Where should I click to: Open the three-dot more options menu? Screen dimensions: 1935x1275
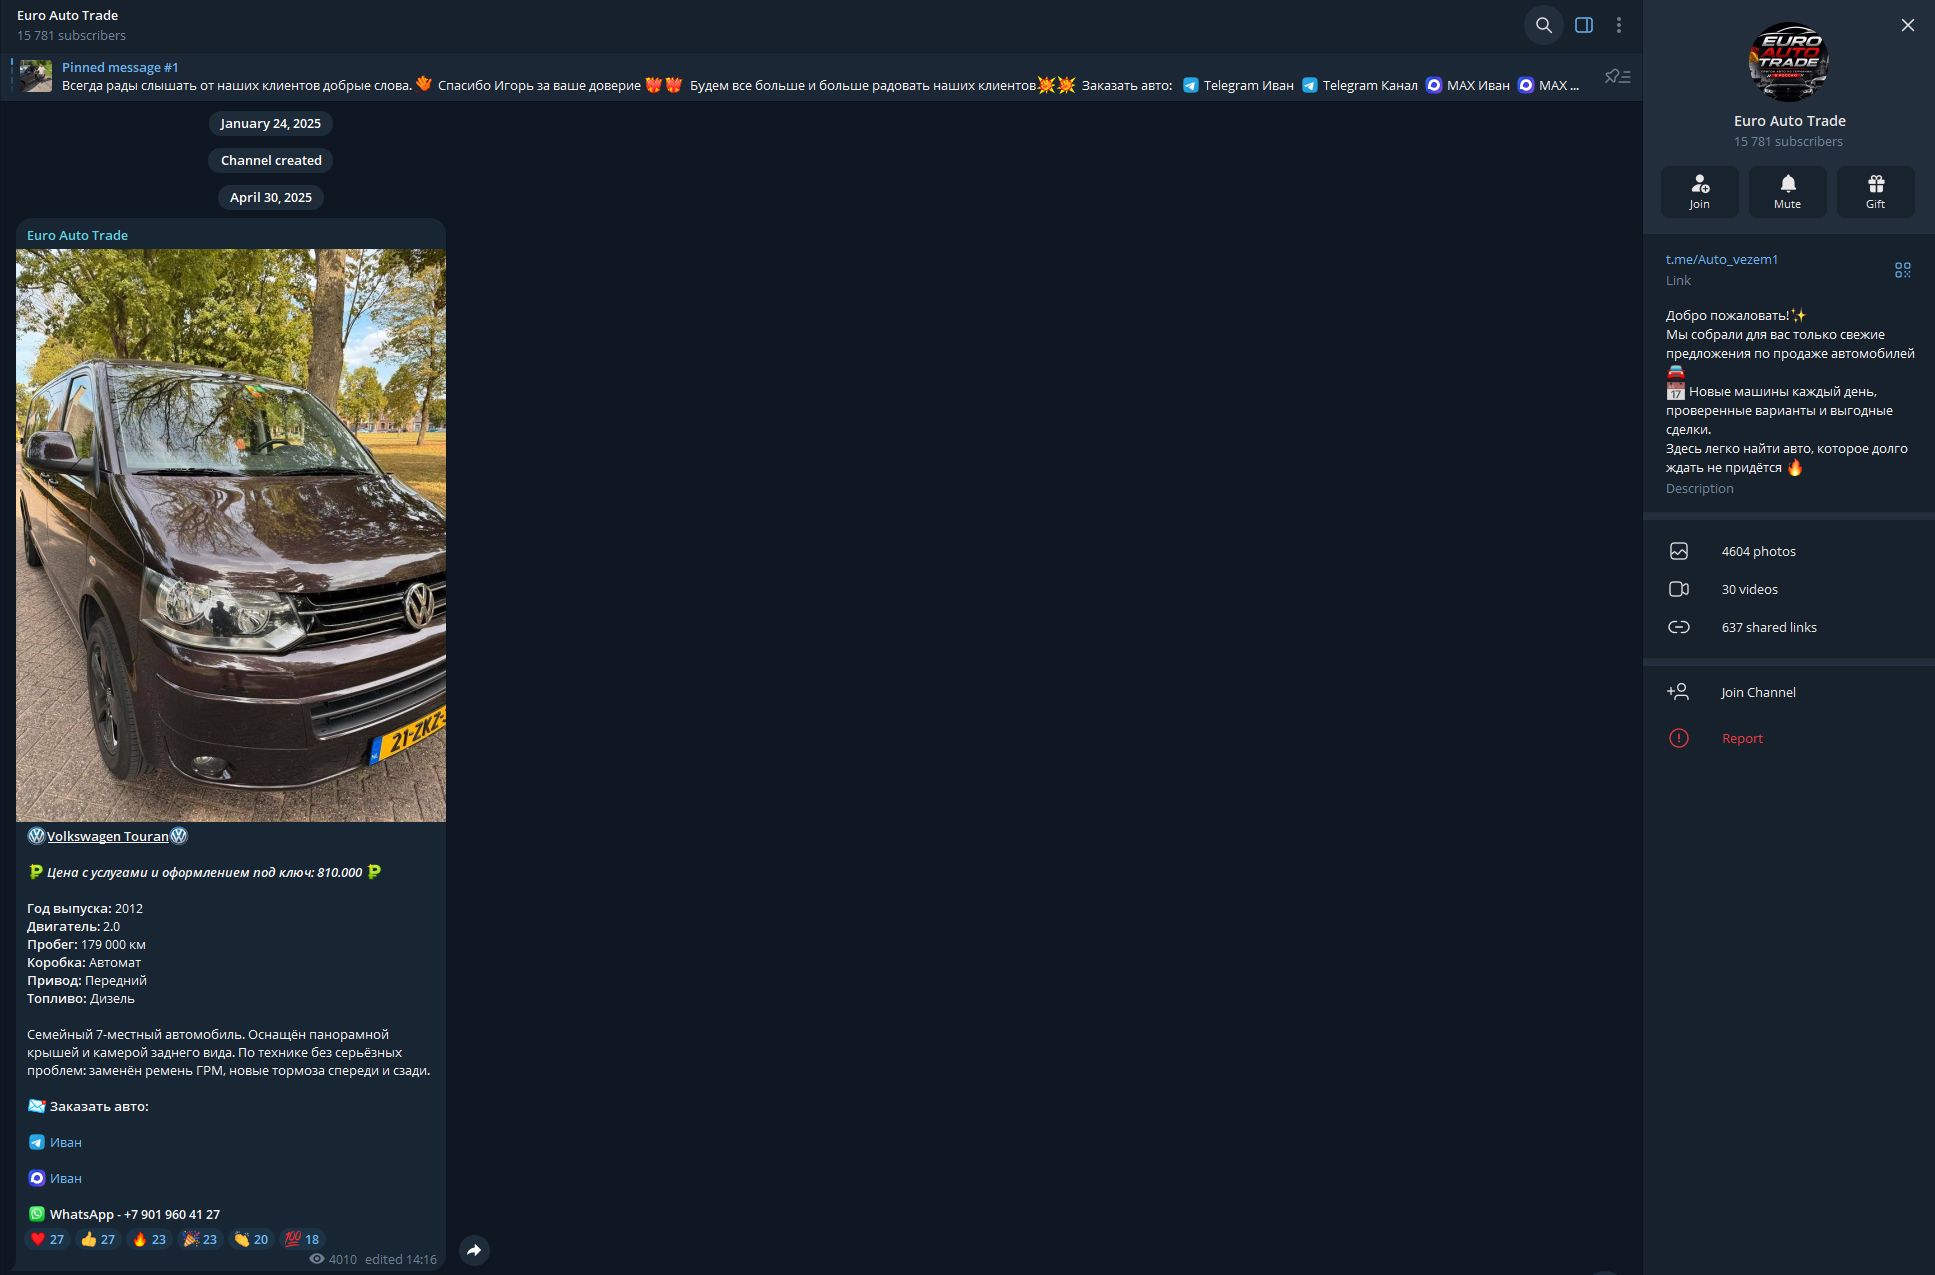(1619, 25)
